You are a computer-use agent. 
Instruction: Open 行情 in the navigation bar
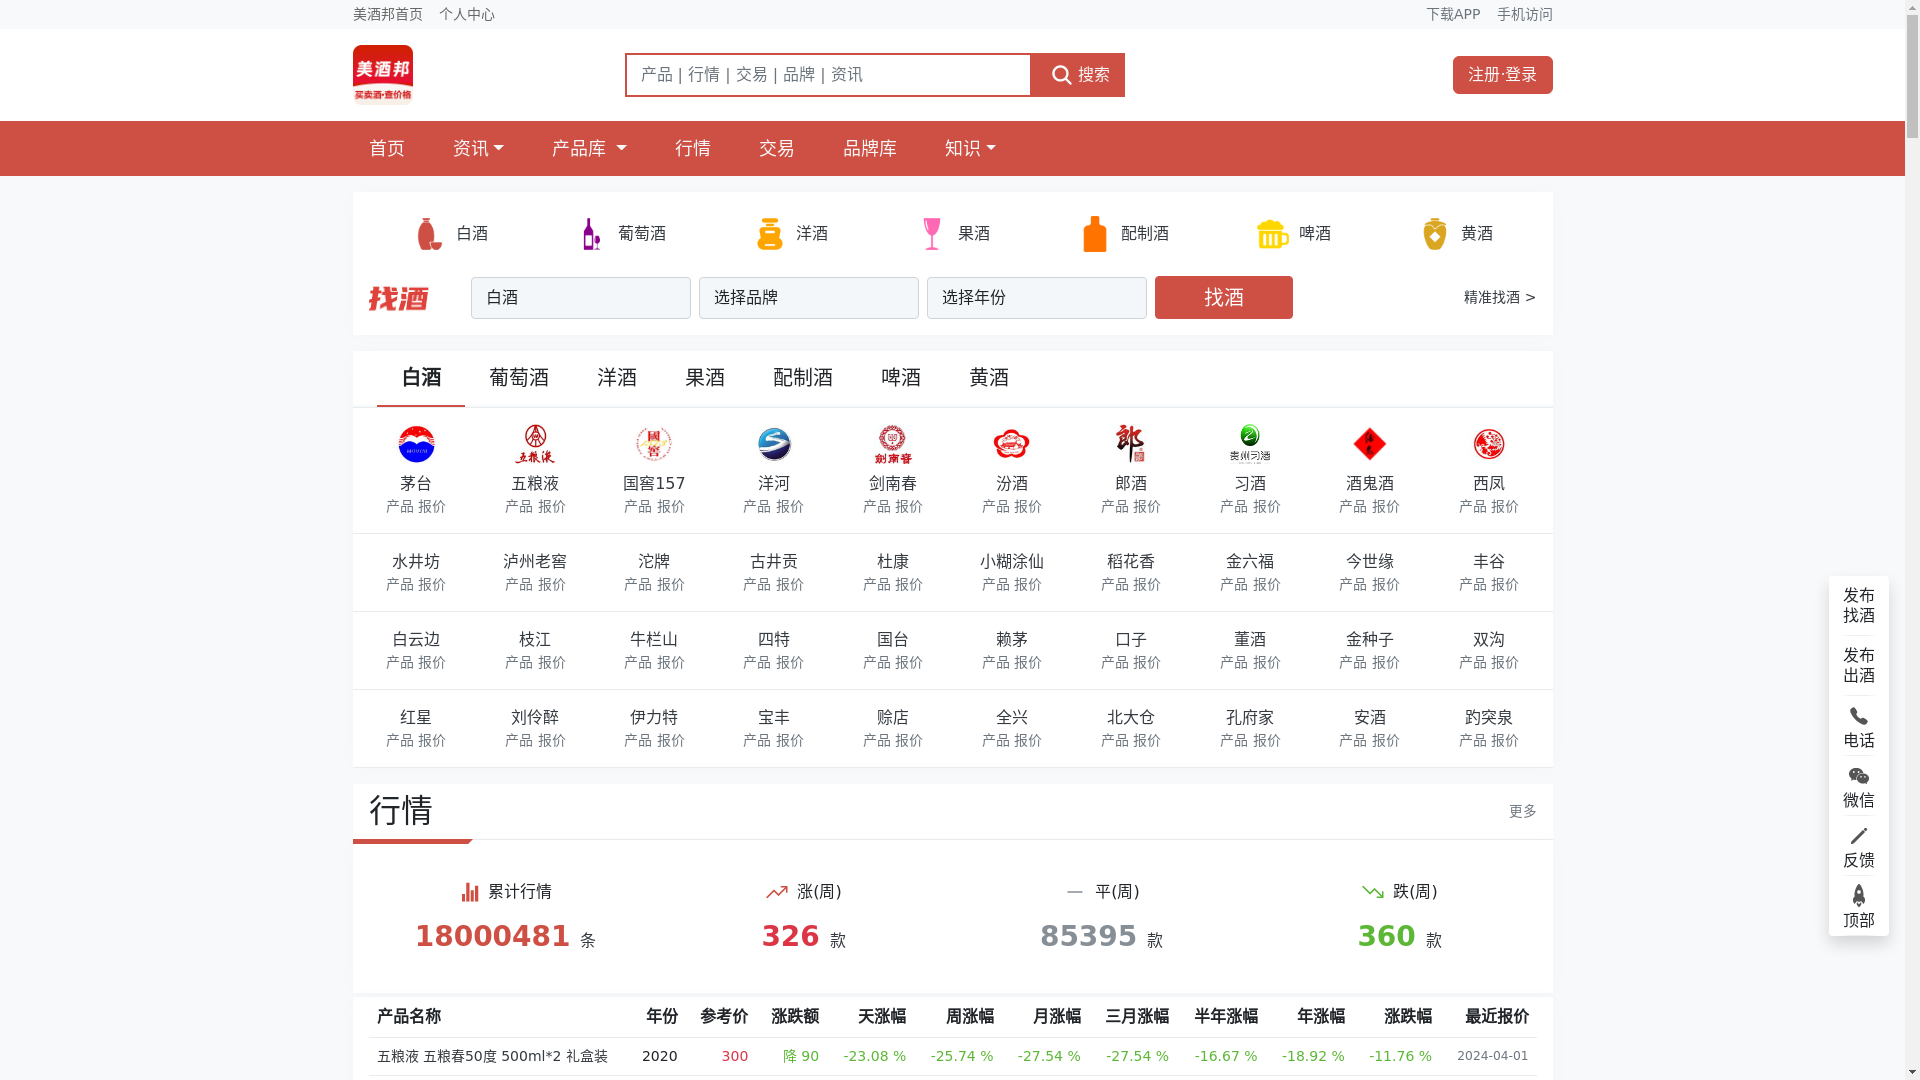point(693,148)
